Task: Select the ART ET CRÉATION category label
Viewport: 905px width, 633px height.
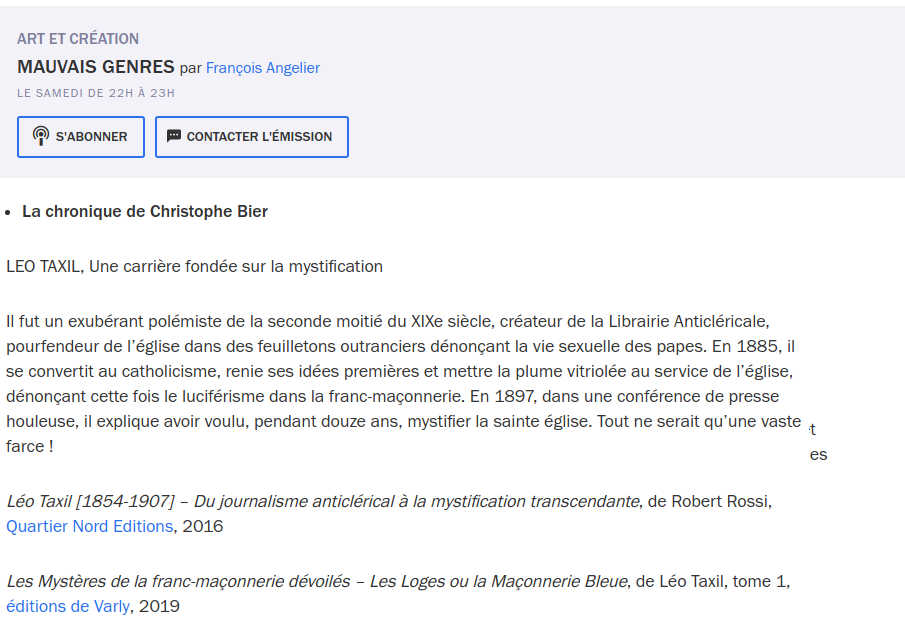Action: [78, 39]
